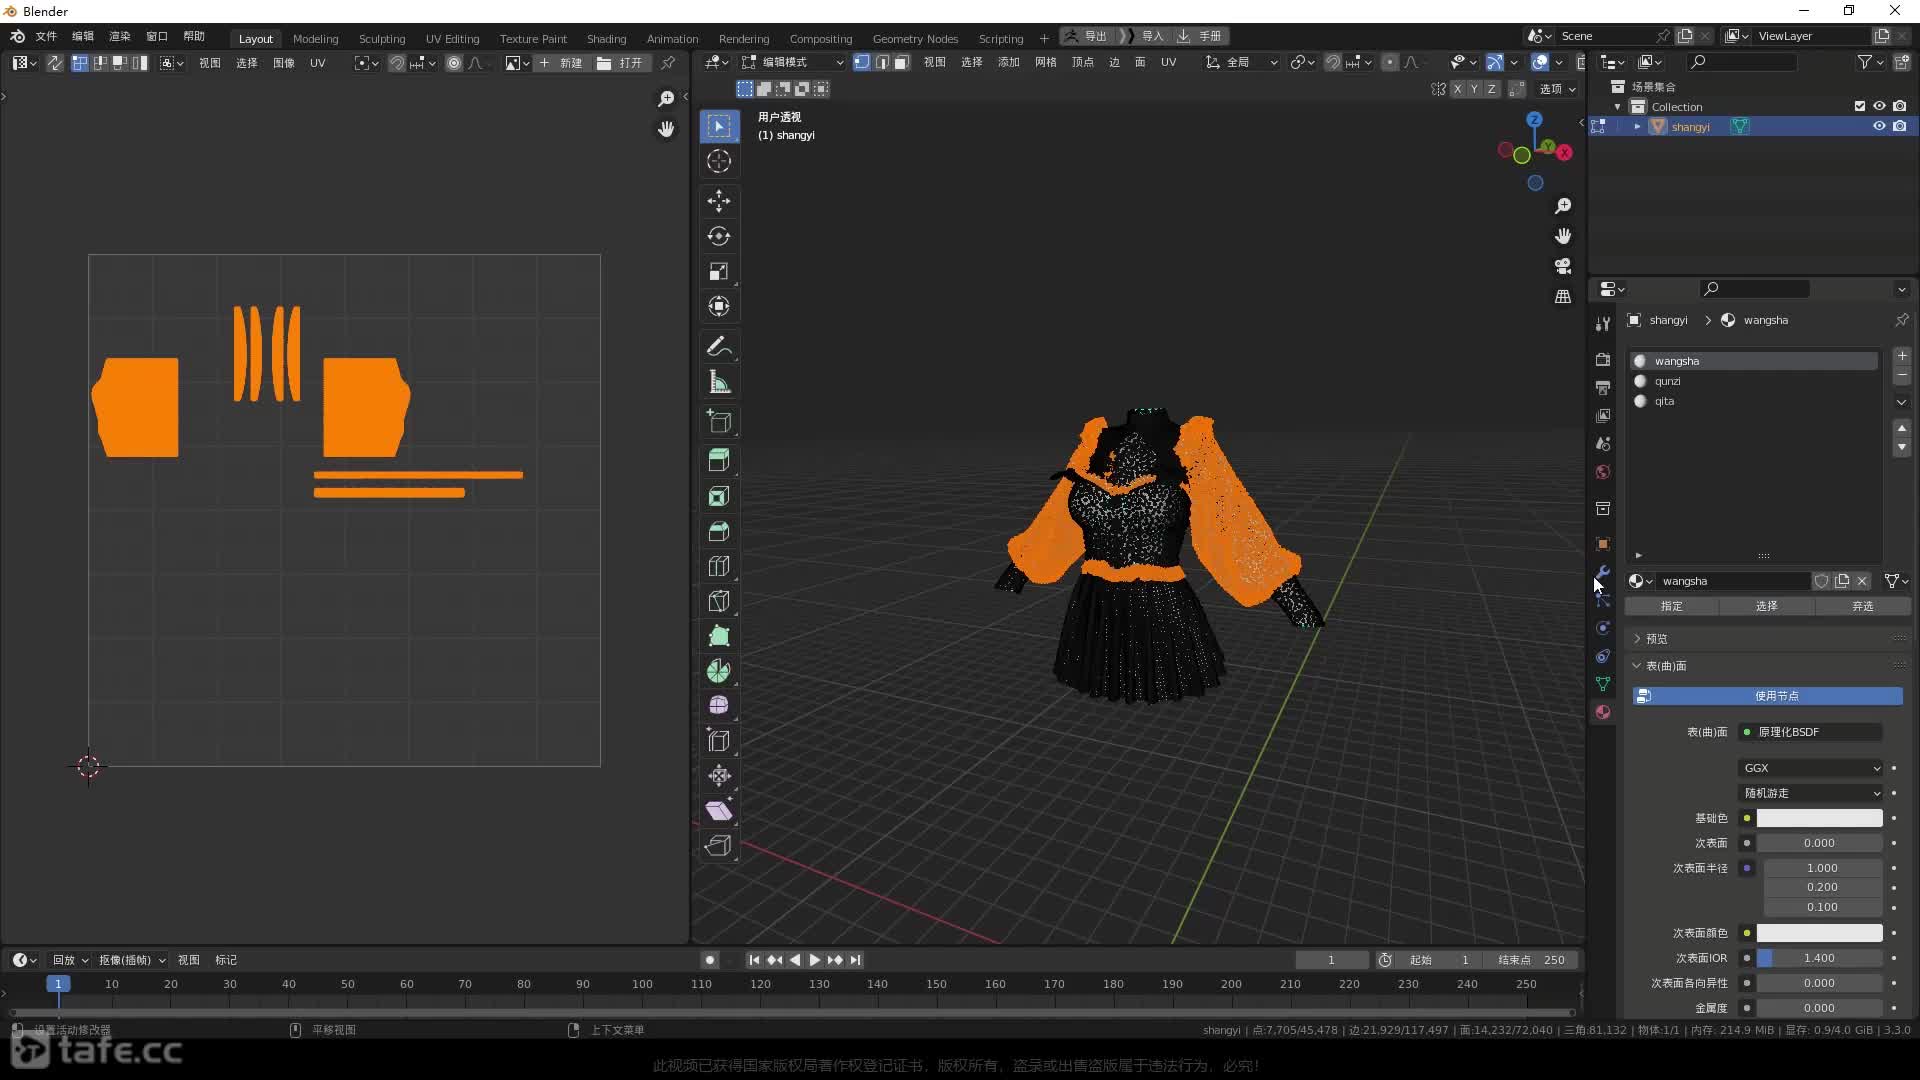Open the World properties tab
The image size is (1920, 1080).
[1603, 472]
